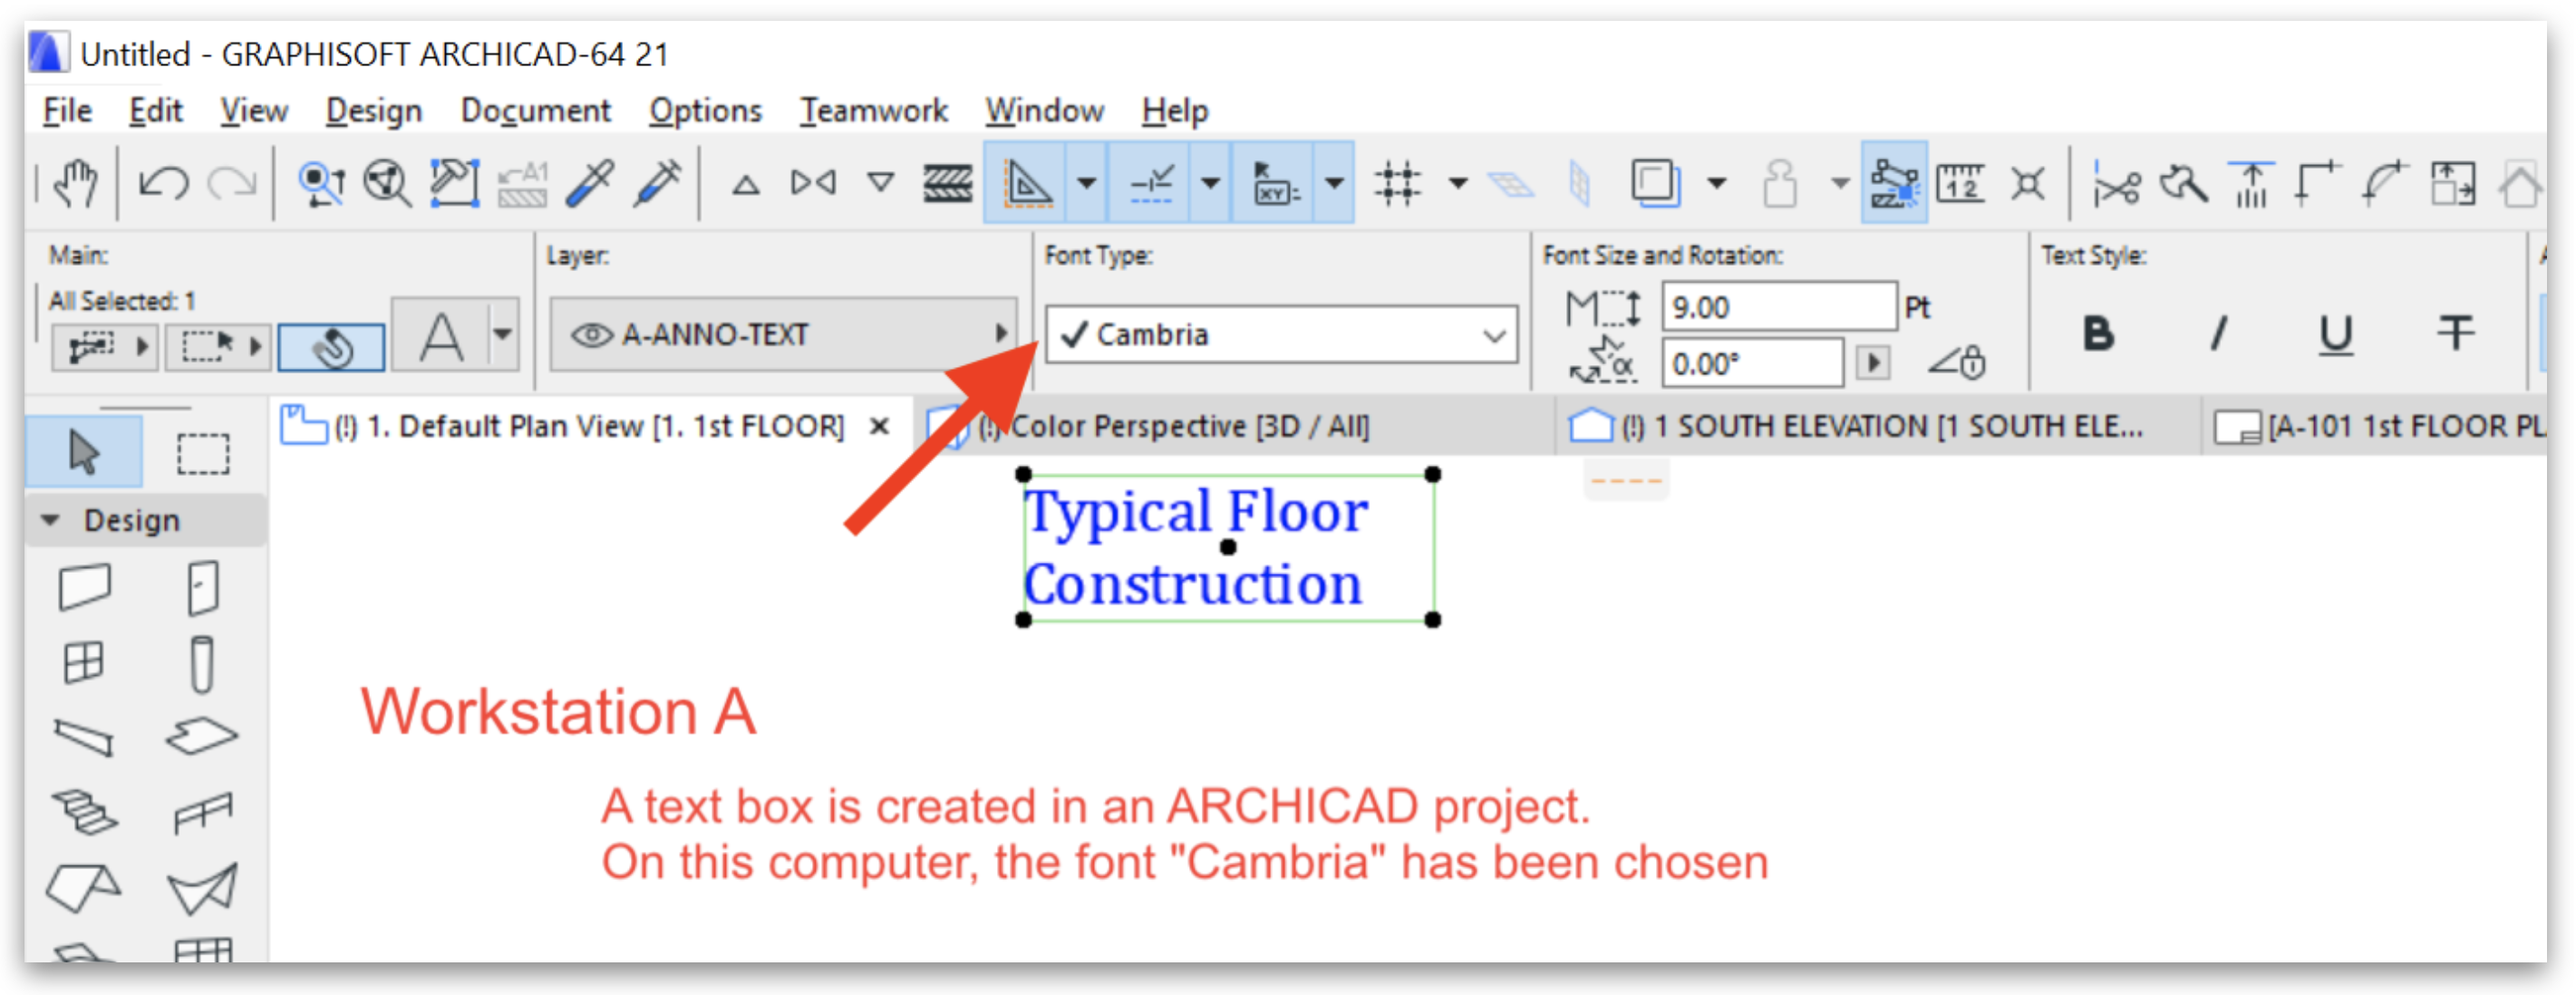The width and height of the screenshot is (2576, 995).
Task: Toggle the Quick Selection magnet button
Action: click(331, 348)
